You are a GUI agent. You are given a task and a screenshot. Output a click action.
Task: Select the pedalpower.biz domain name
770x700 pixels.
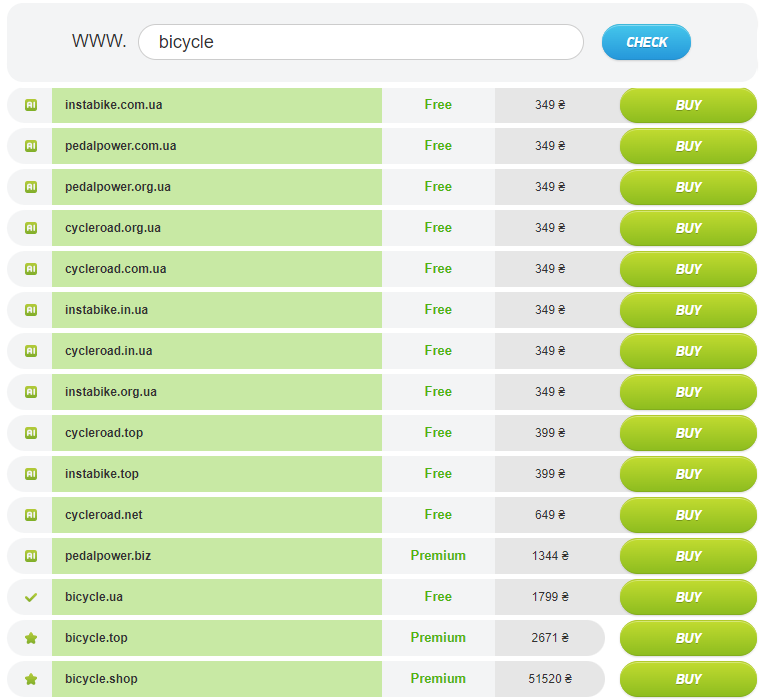click(x=108, y=556)
